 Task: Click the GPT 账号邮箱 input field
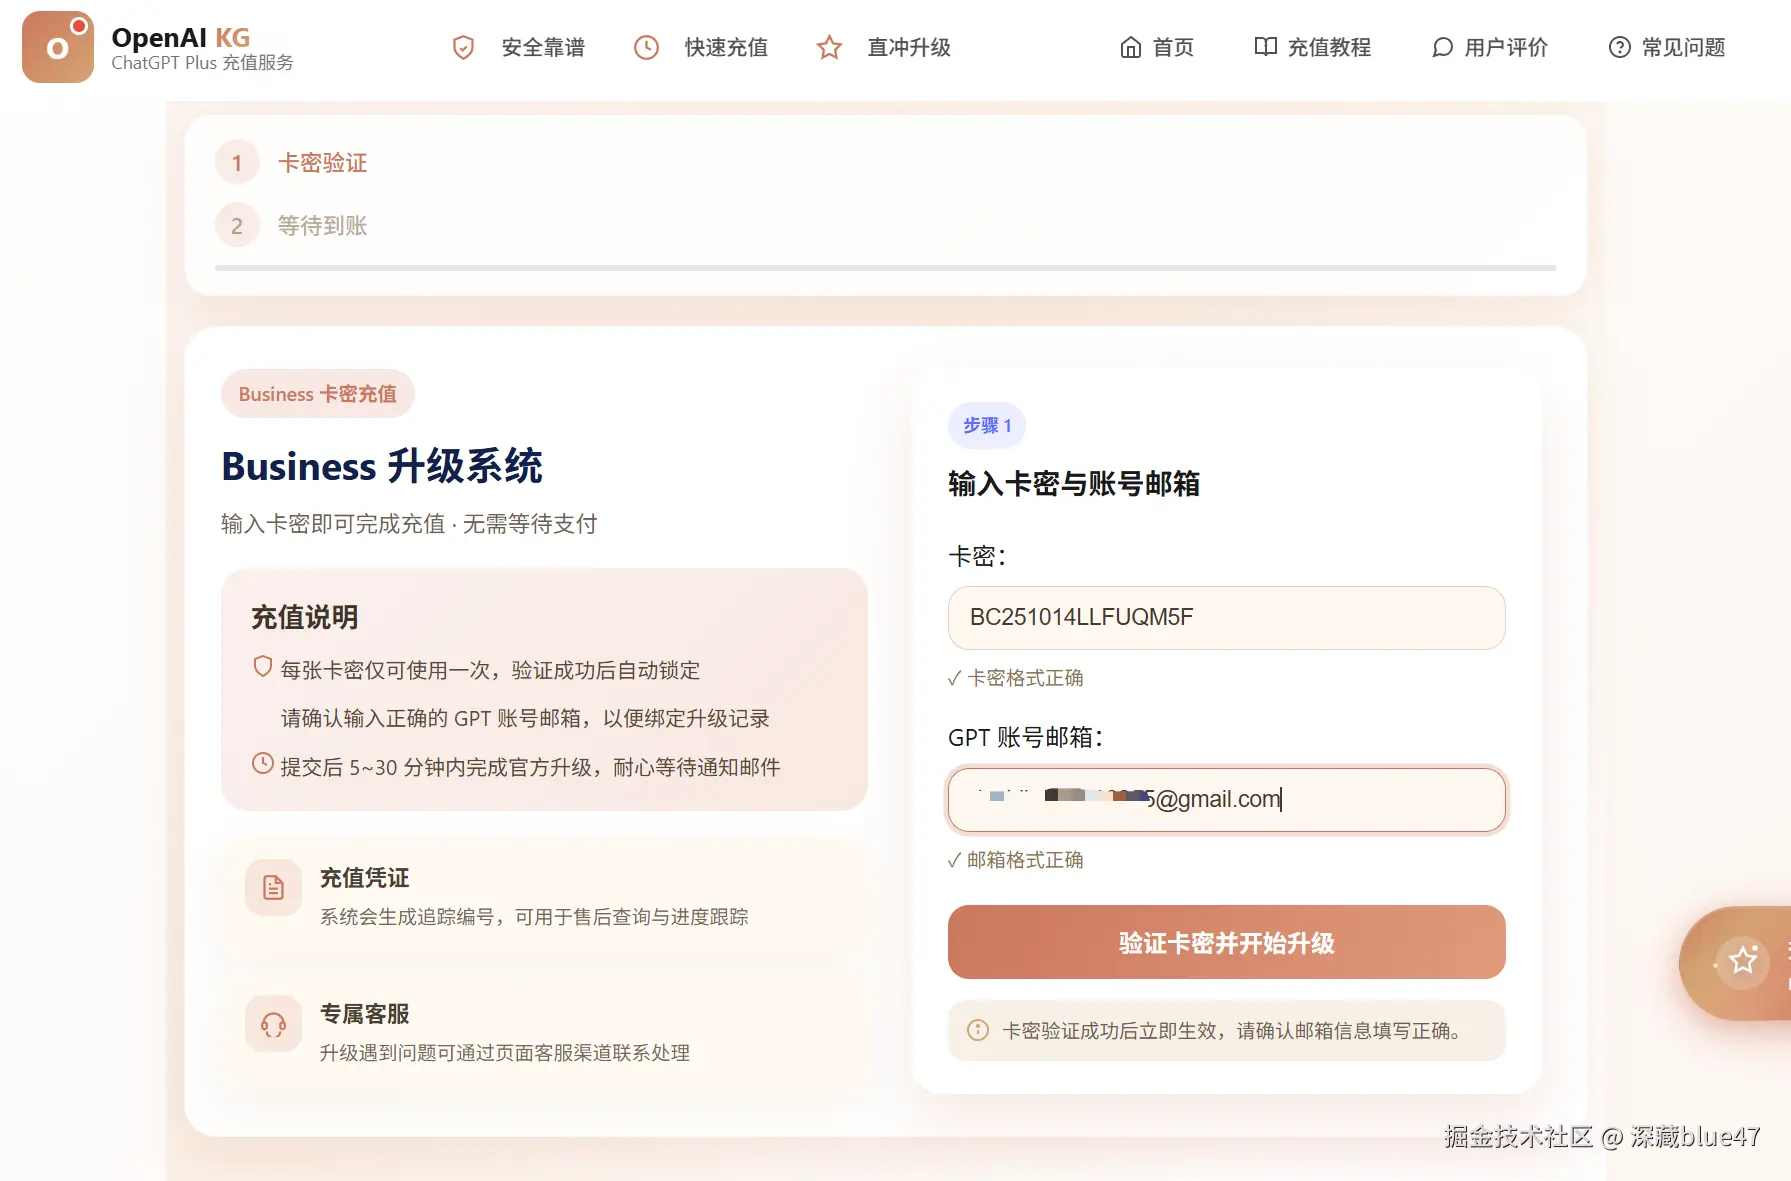click(1226, 799)
